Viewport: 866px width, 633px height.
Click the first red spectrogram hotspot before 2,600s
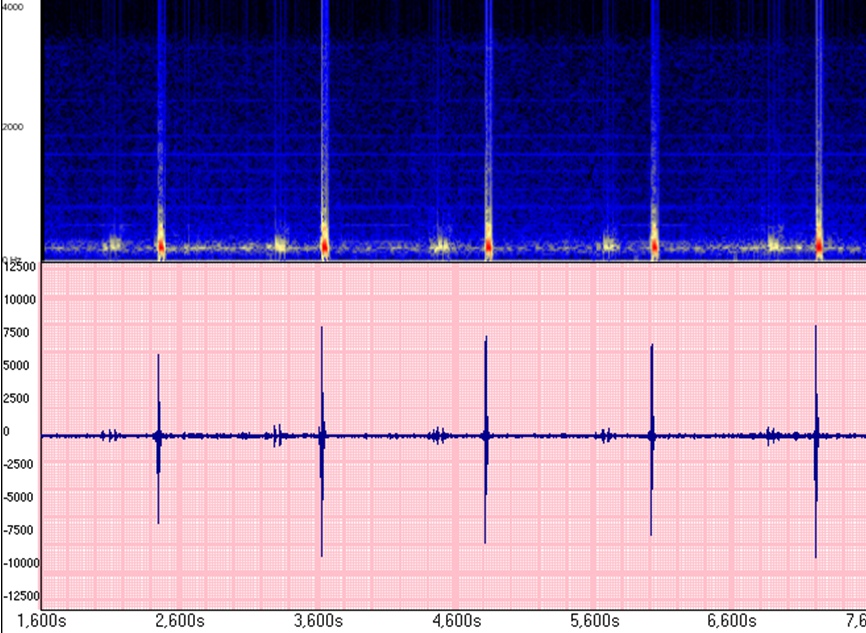(x=160, y=244)
